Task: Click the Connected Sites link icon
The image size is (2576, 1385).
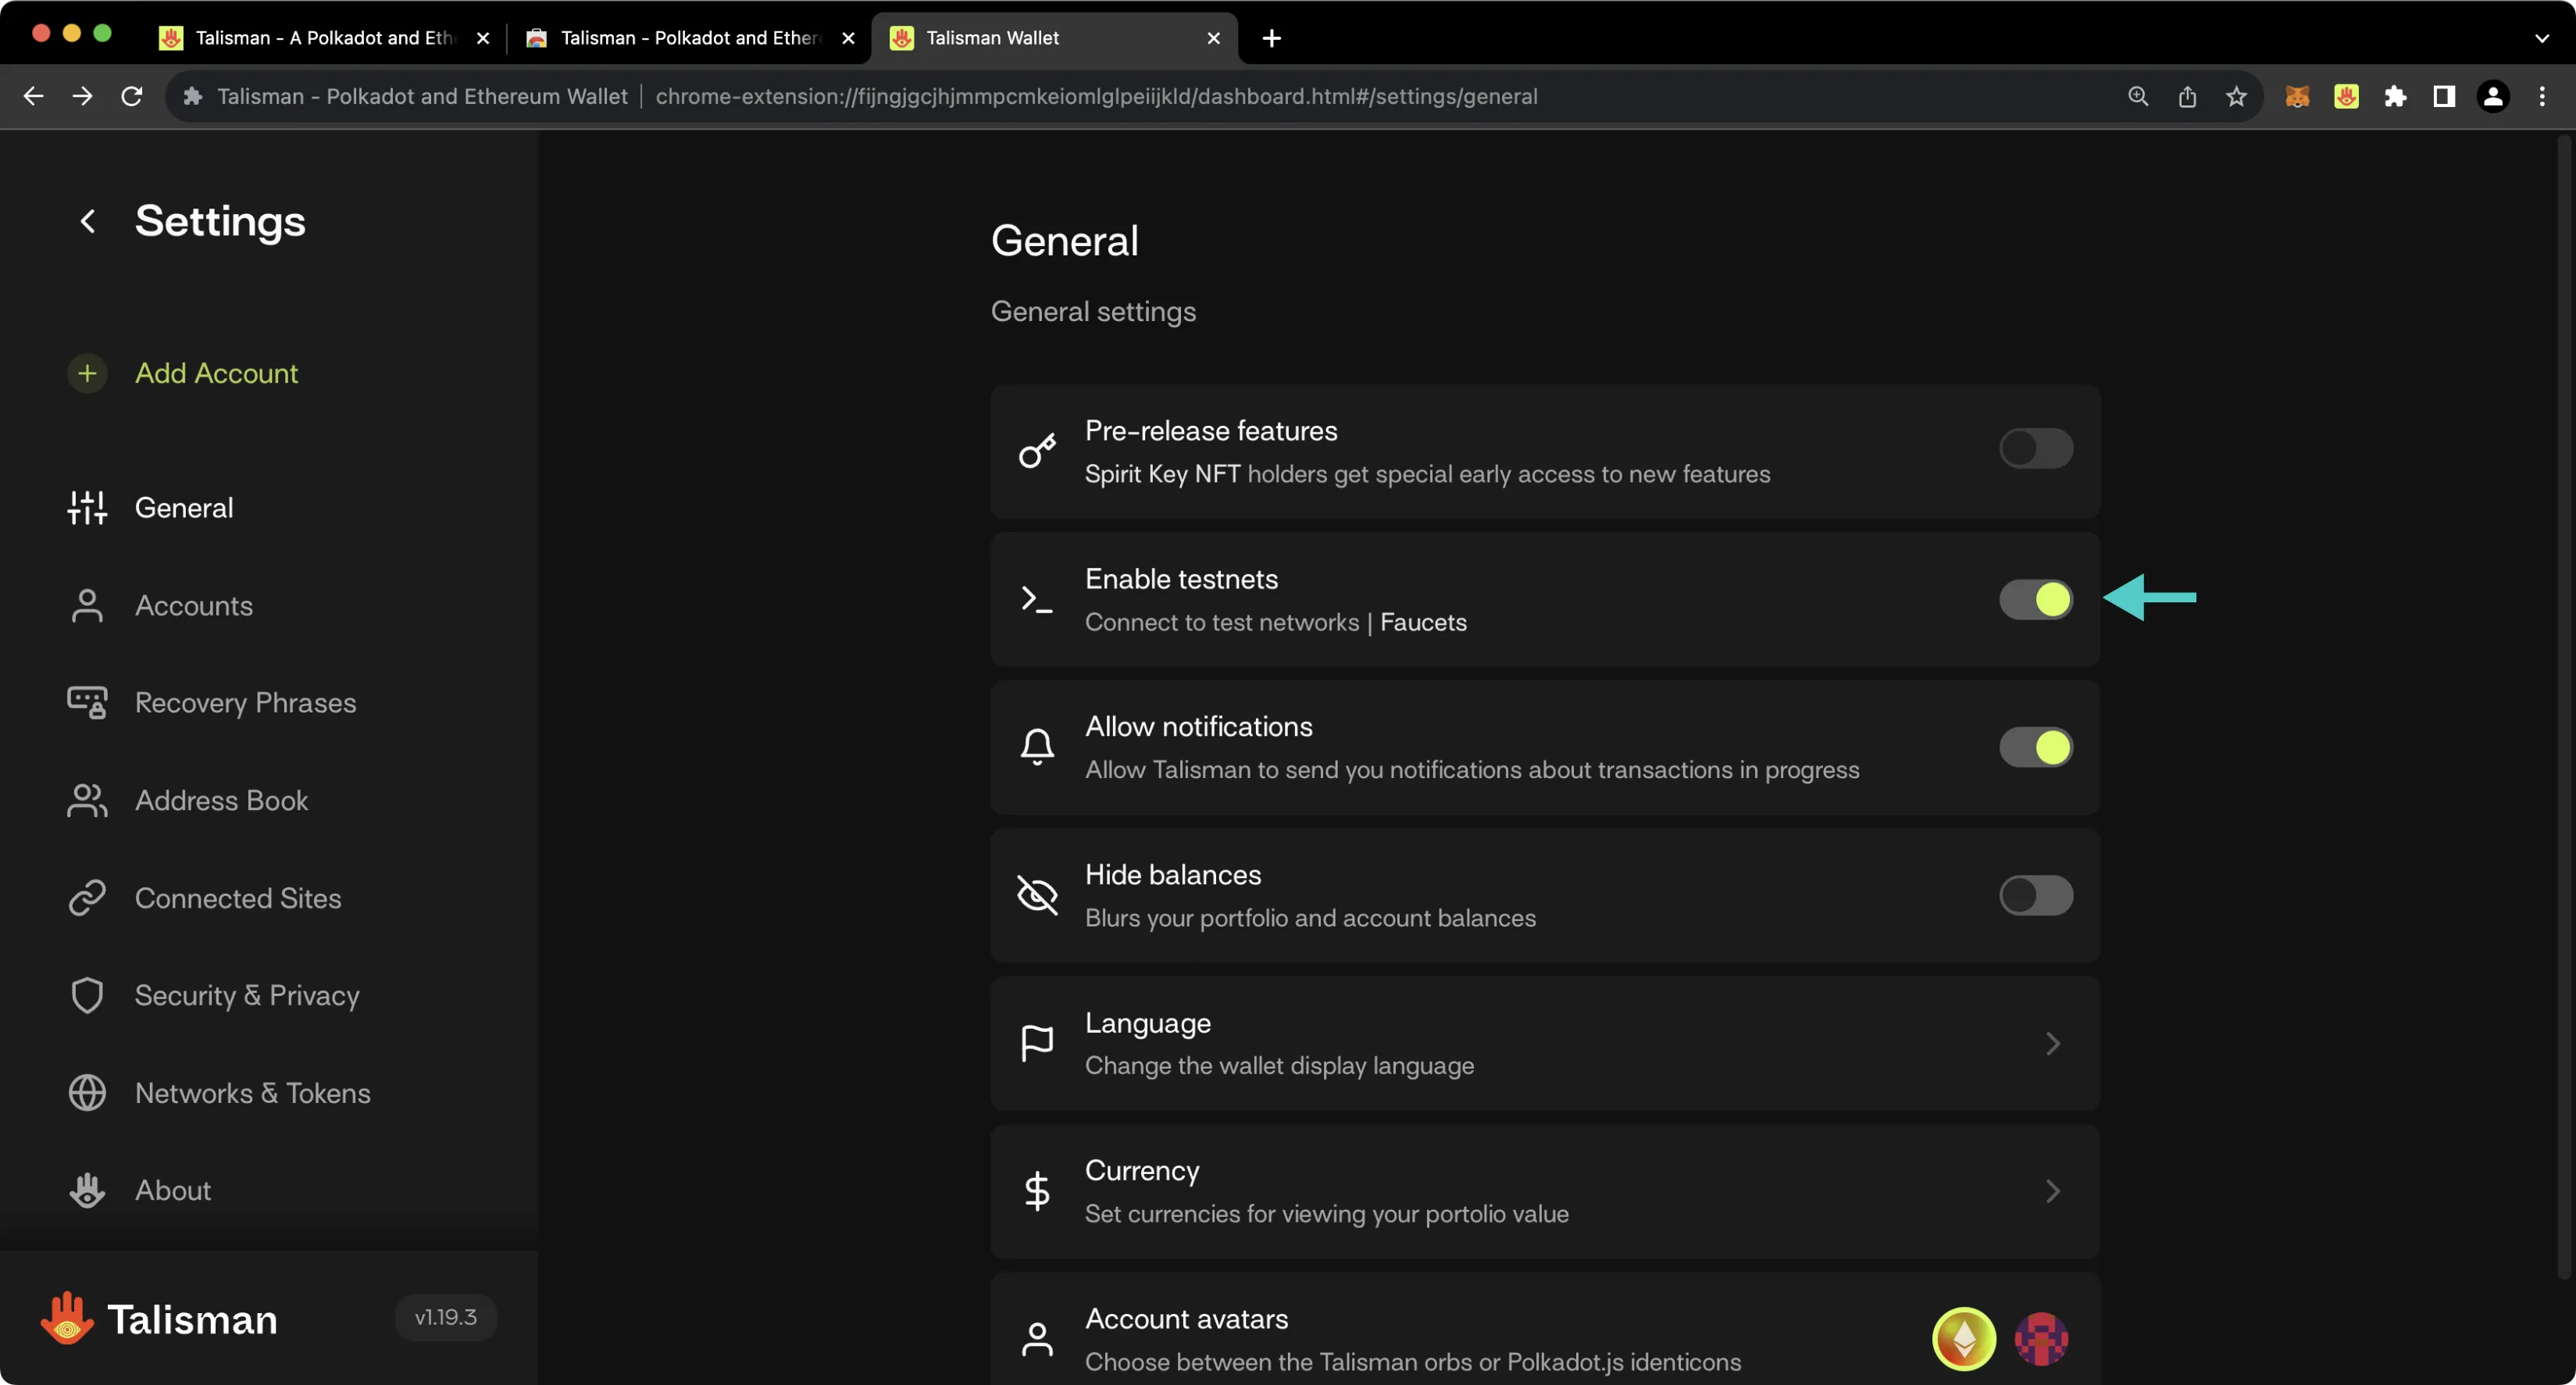Action: tap(87, 898)
